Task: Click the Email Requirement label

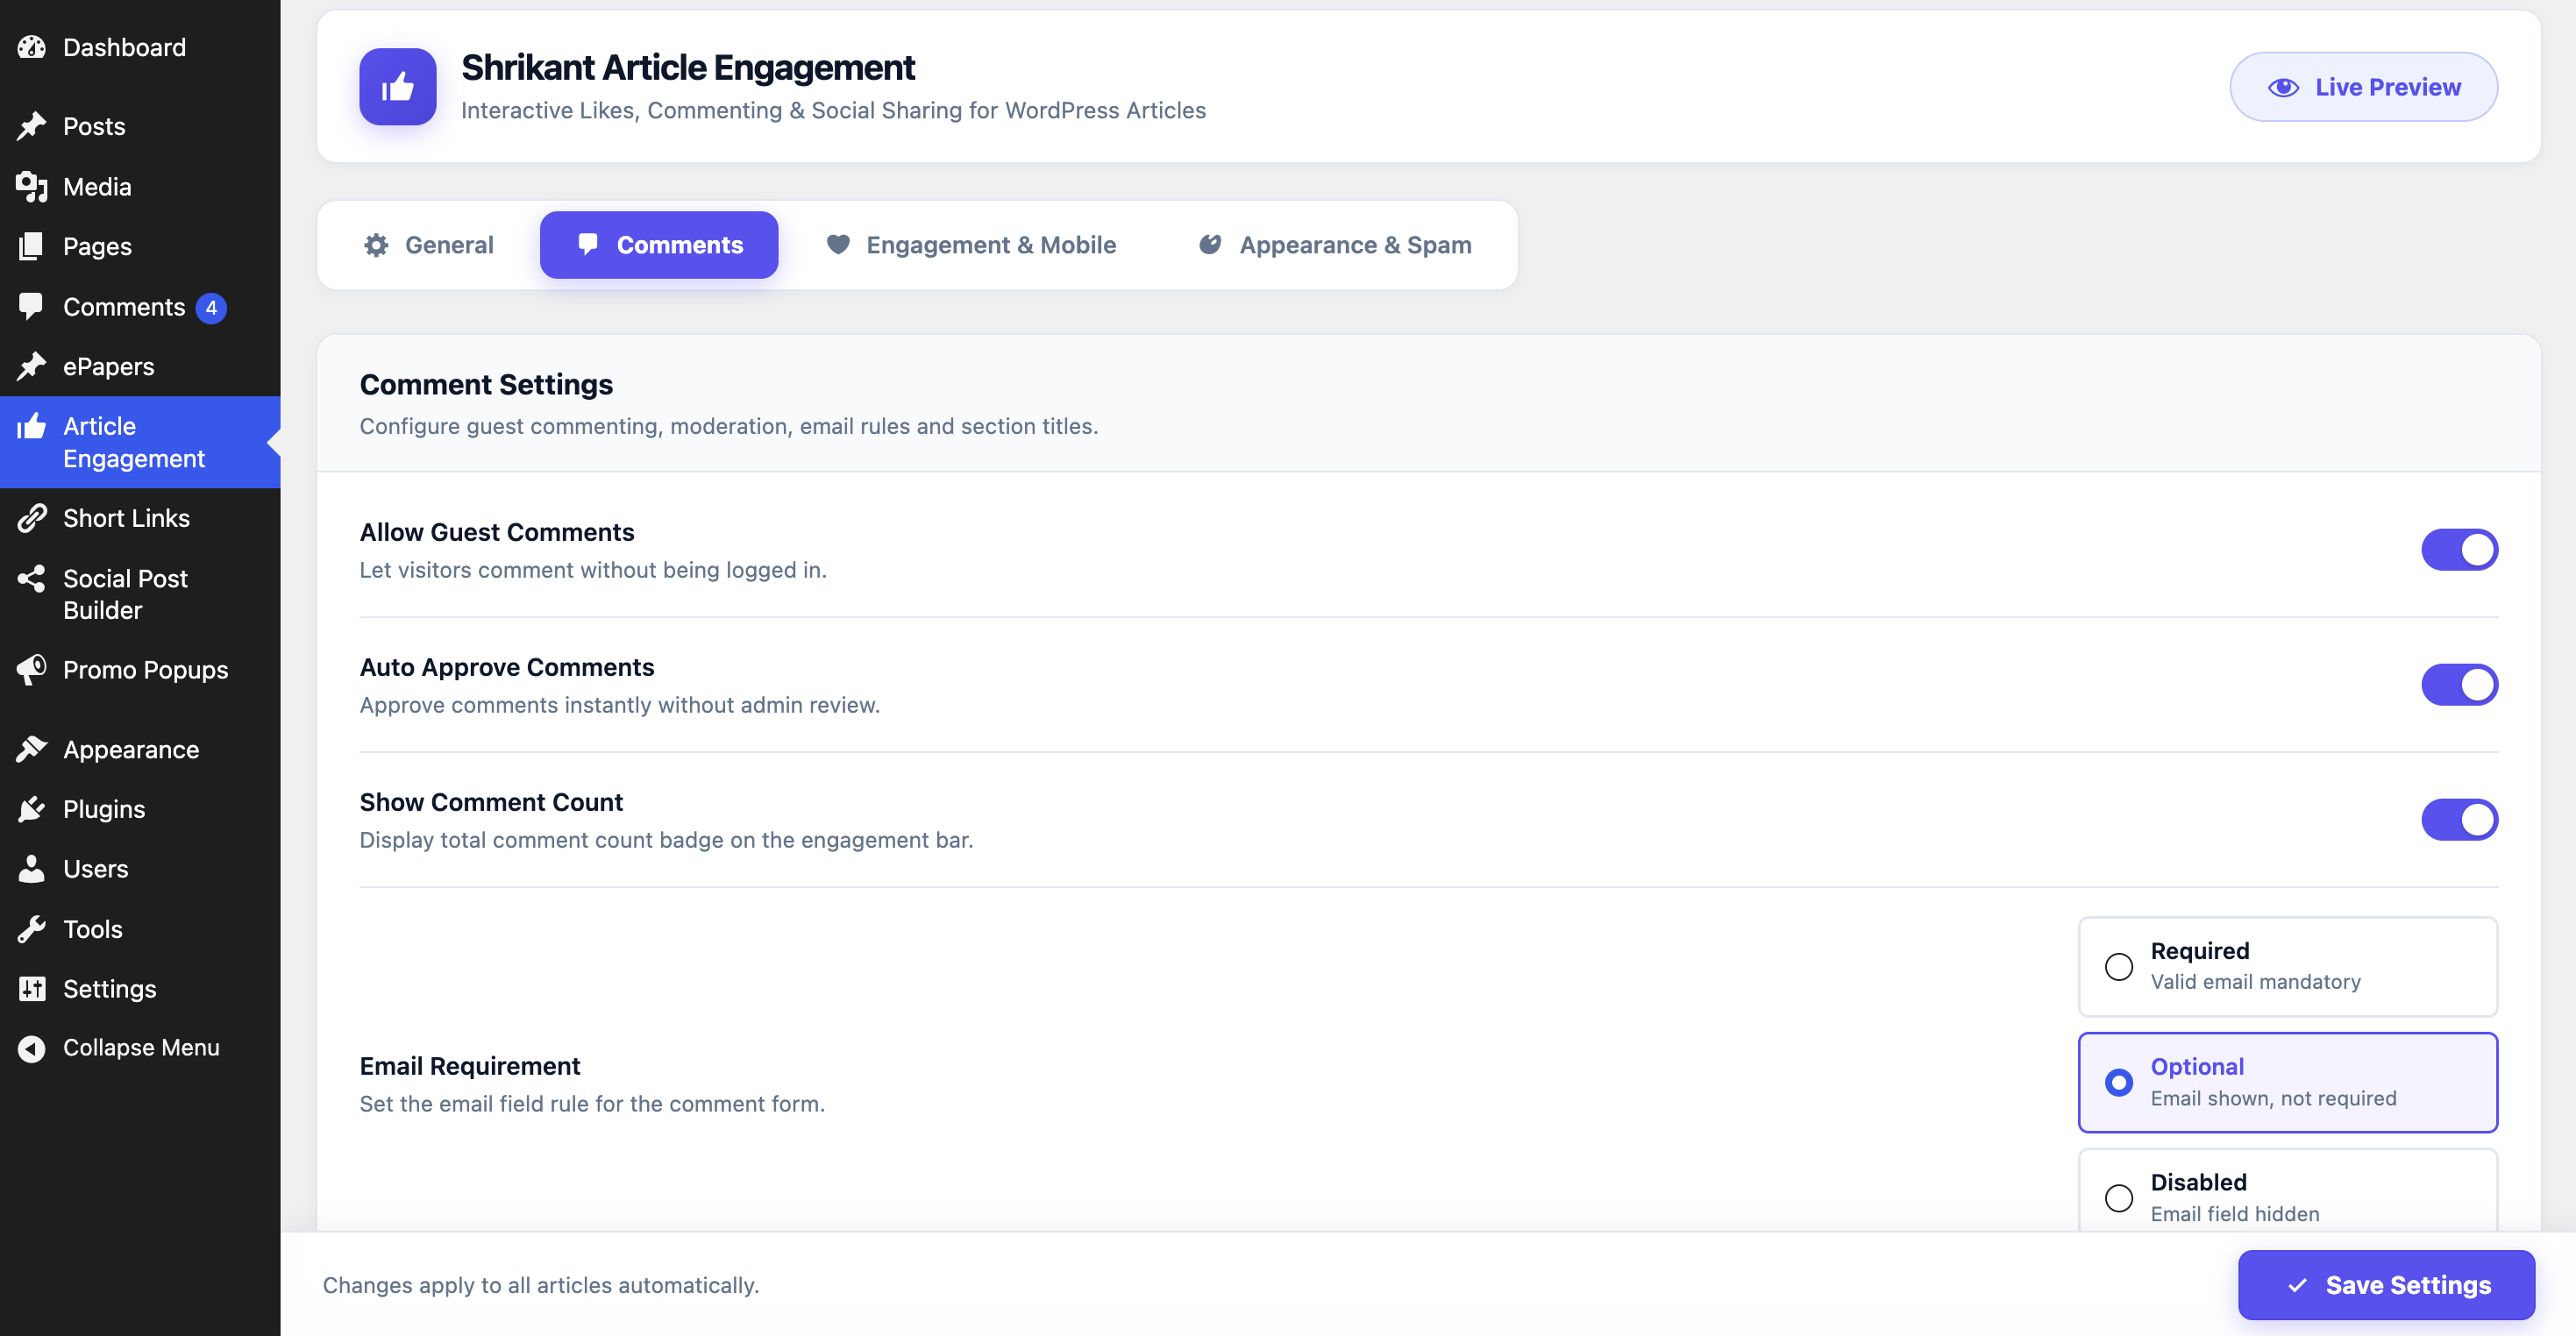Action: point(470,1066)
